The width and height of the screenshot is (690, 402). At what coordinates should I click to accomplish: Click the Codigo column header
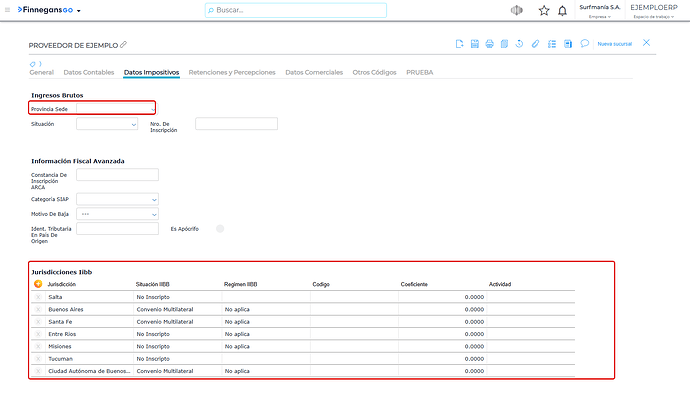[x=321, y=285]
